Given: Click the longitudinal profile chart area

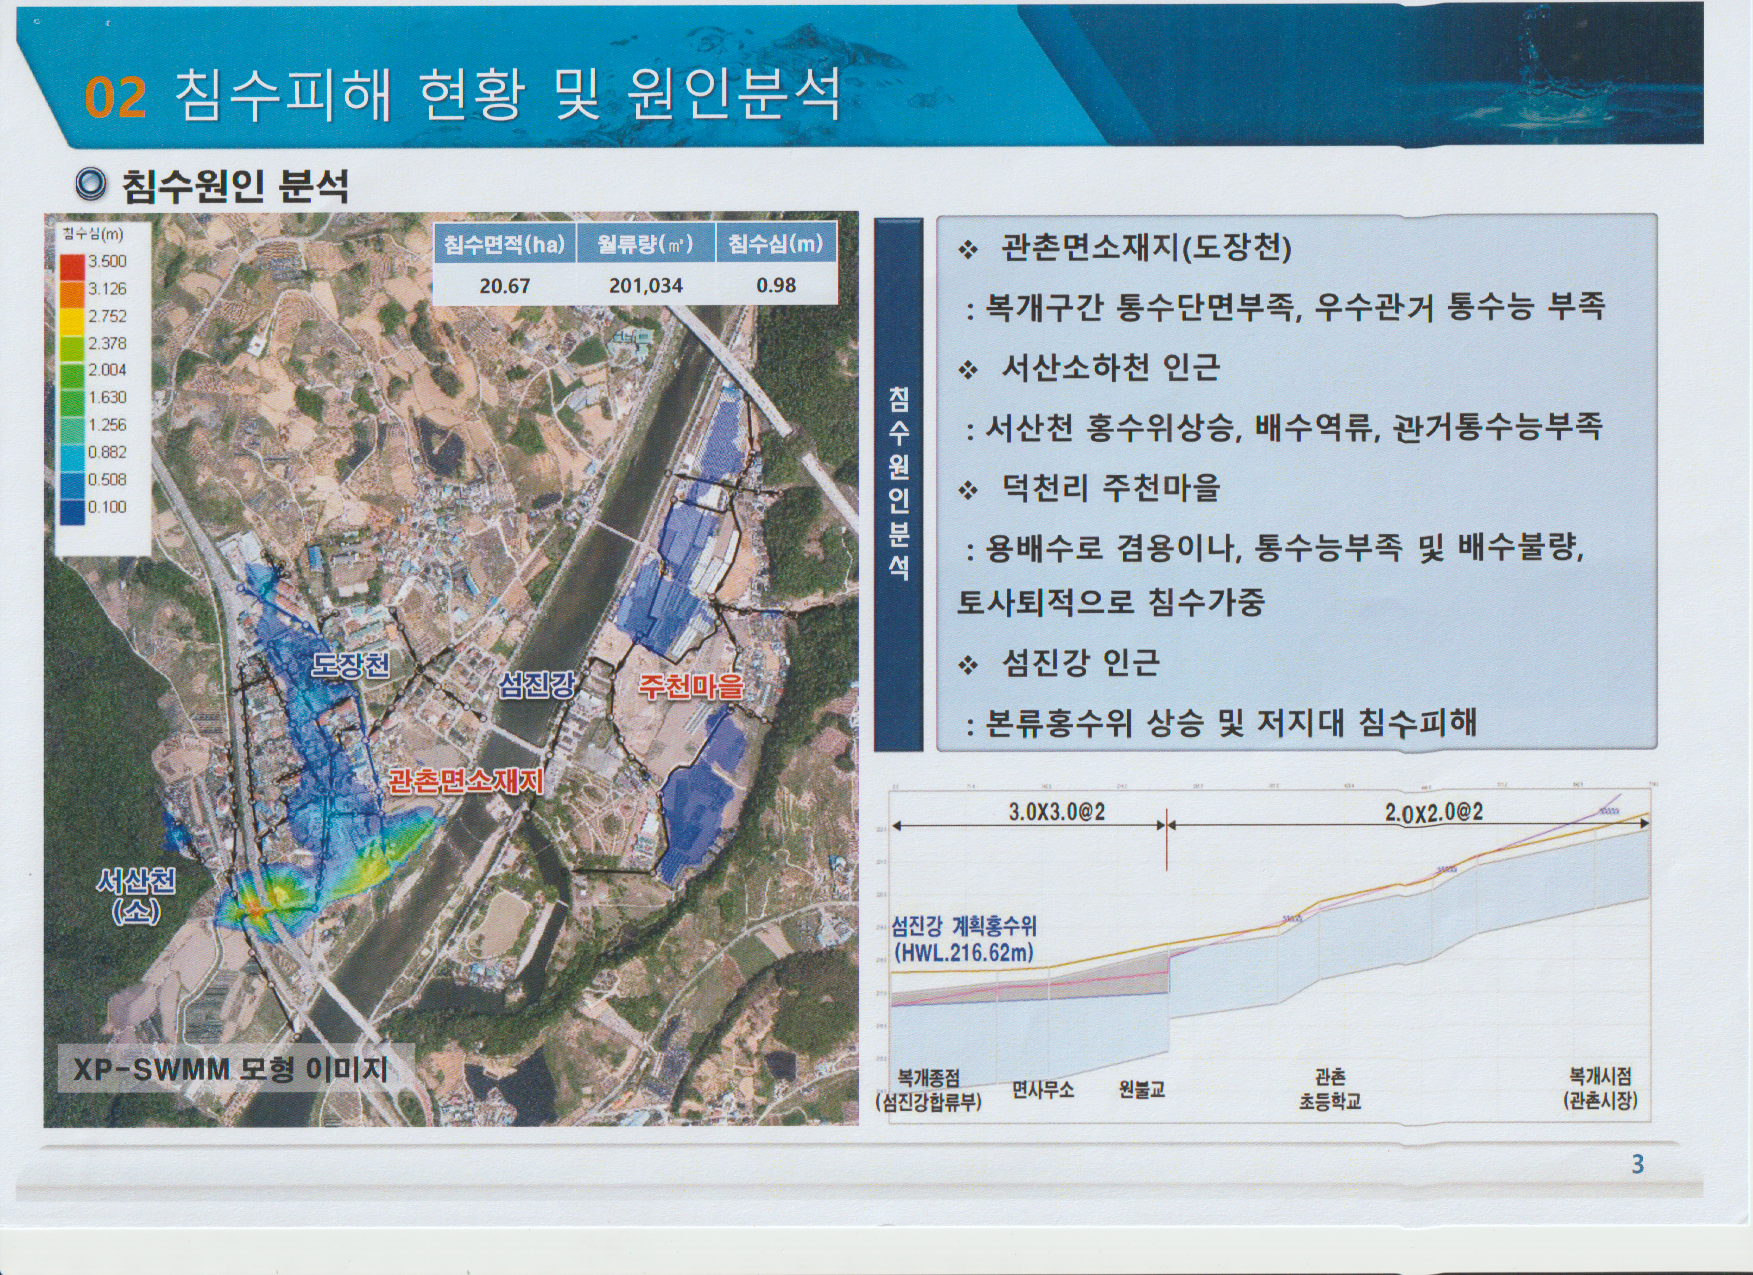Looking at the screenshot, I should [x=1270, y=953].
